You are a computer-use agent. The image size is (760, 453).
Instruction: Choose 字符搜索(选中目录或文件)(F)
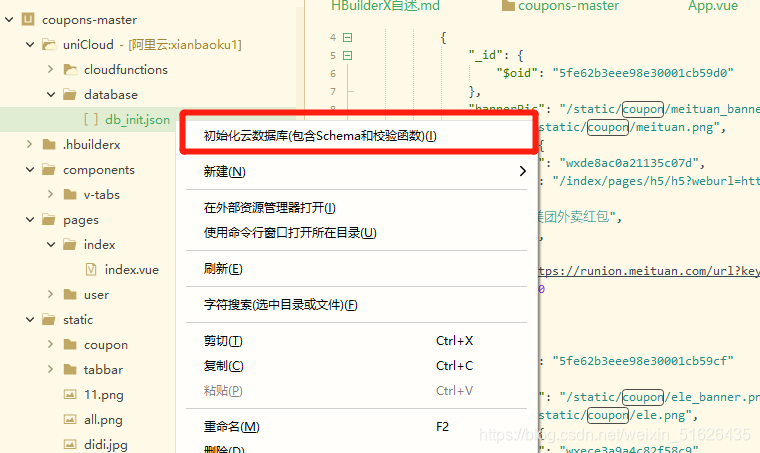(x=357, y=305)
